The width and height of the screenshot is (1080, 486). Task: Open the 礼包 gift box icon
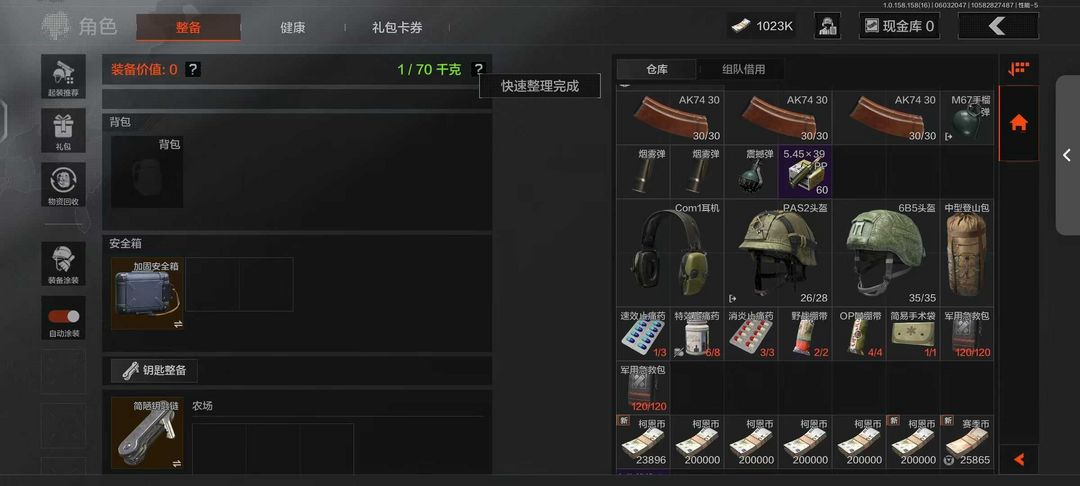click(63, 131)
